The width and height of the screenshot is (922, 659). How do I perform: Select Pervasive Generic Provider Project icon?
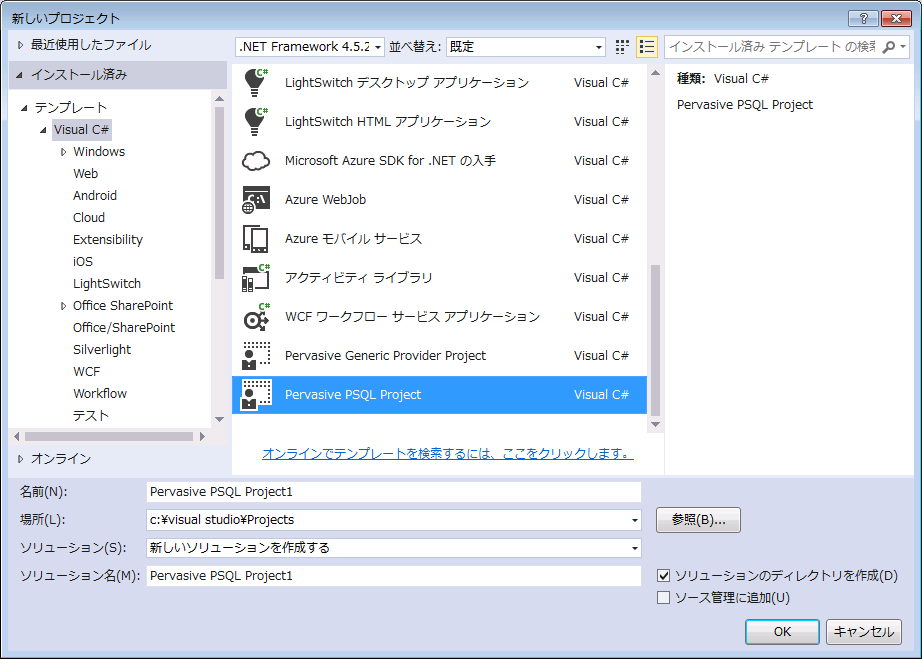(x=256, y=356)
